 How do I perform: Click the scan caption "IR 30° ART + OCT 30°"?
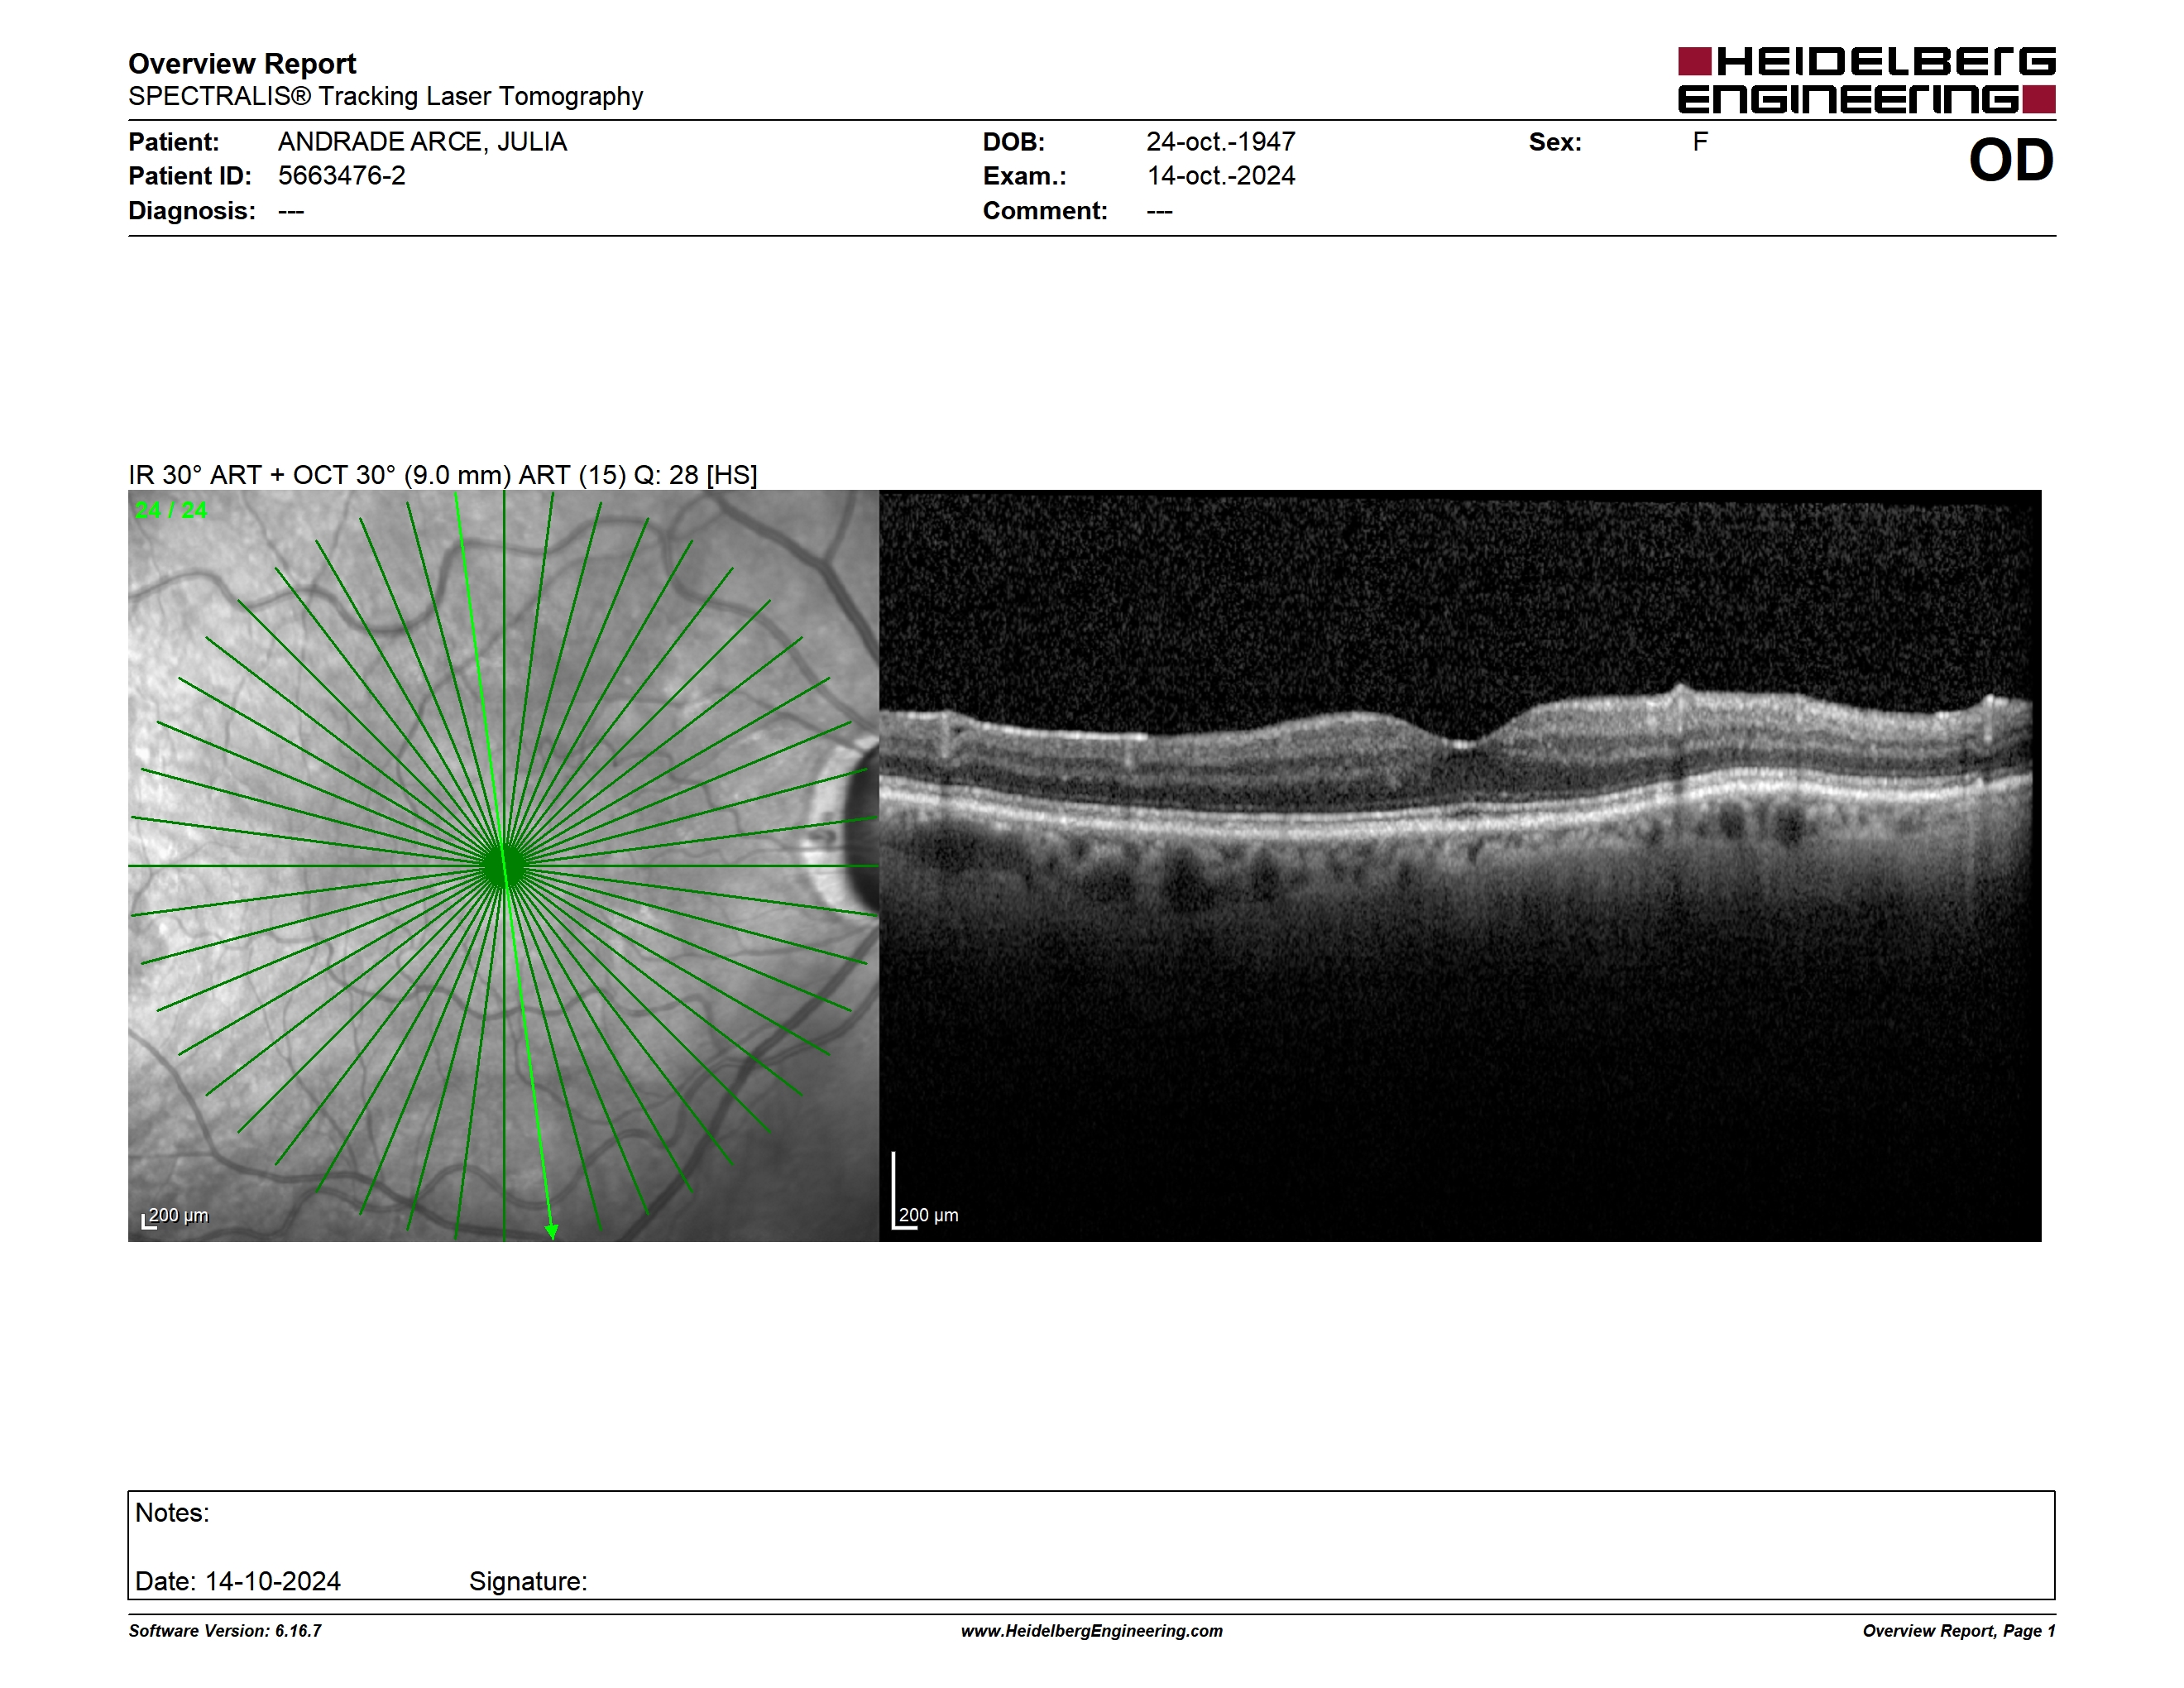(262, 475)
